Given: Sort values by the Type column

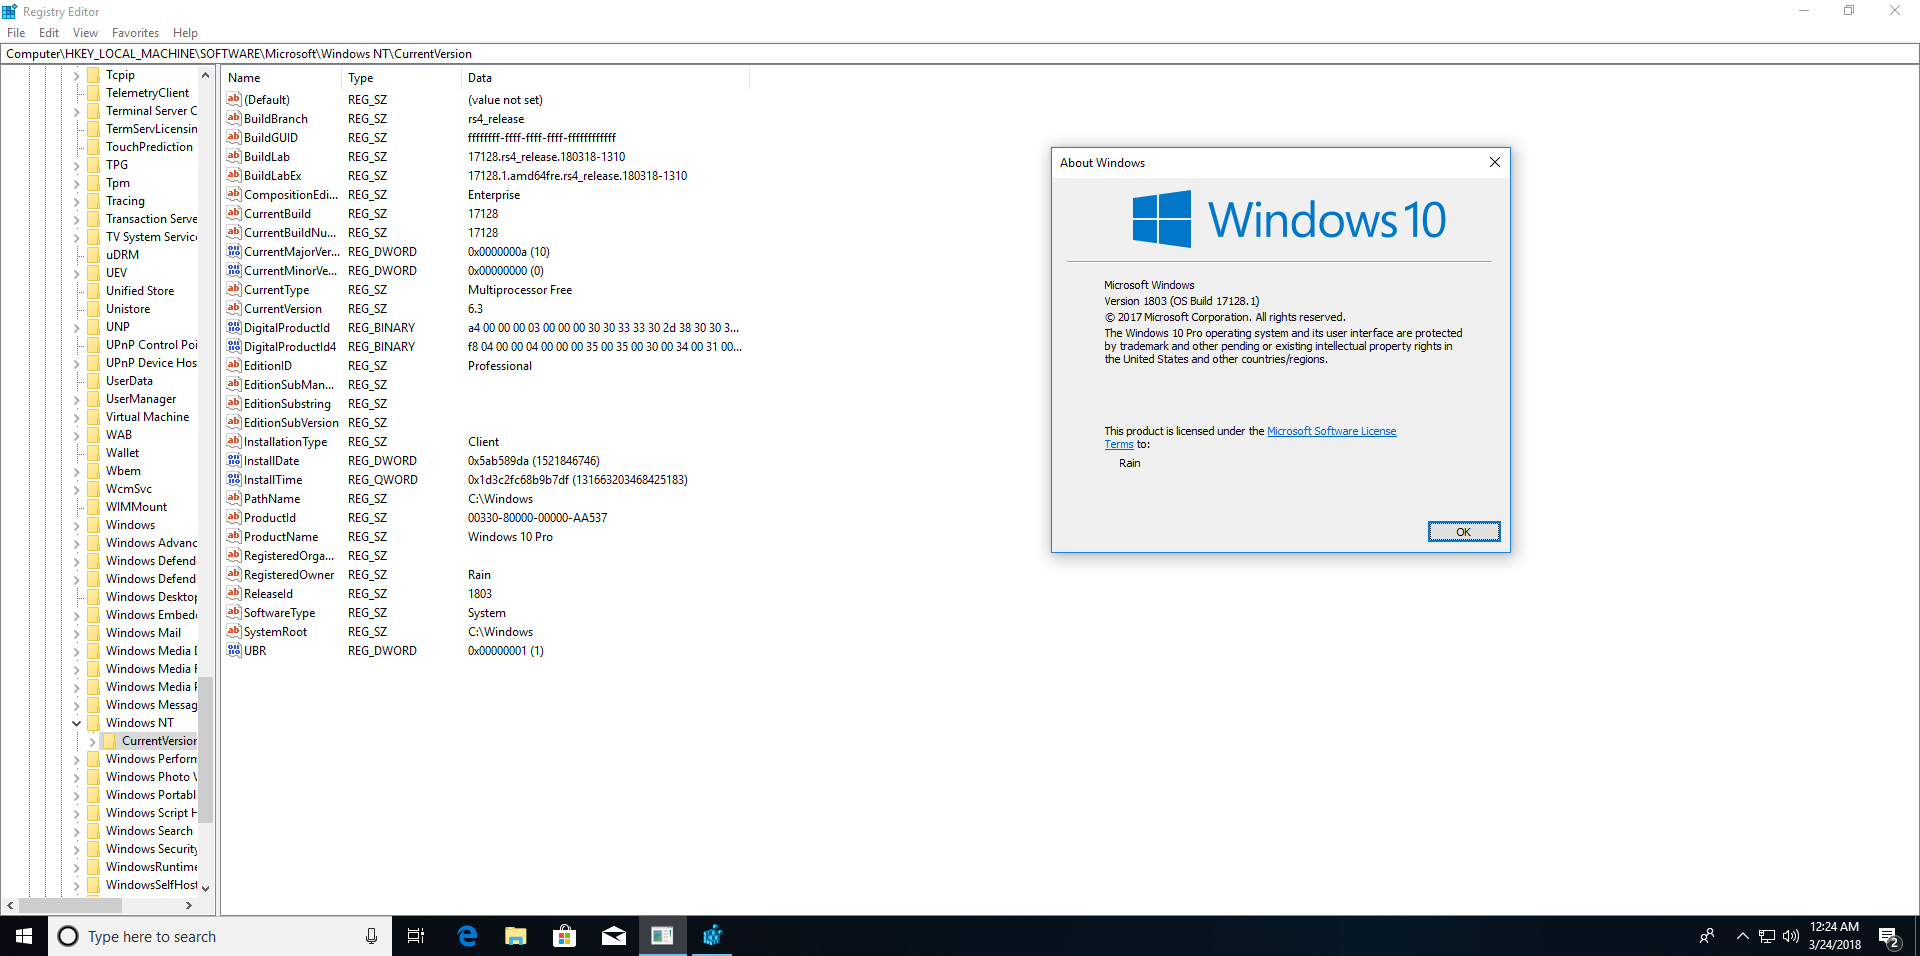Looking at the screenshot, I should click(402, 78).
